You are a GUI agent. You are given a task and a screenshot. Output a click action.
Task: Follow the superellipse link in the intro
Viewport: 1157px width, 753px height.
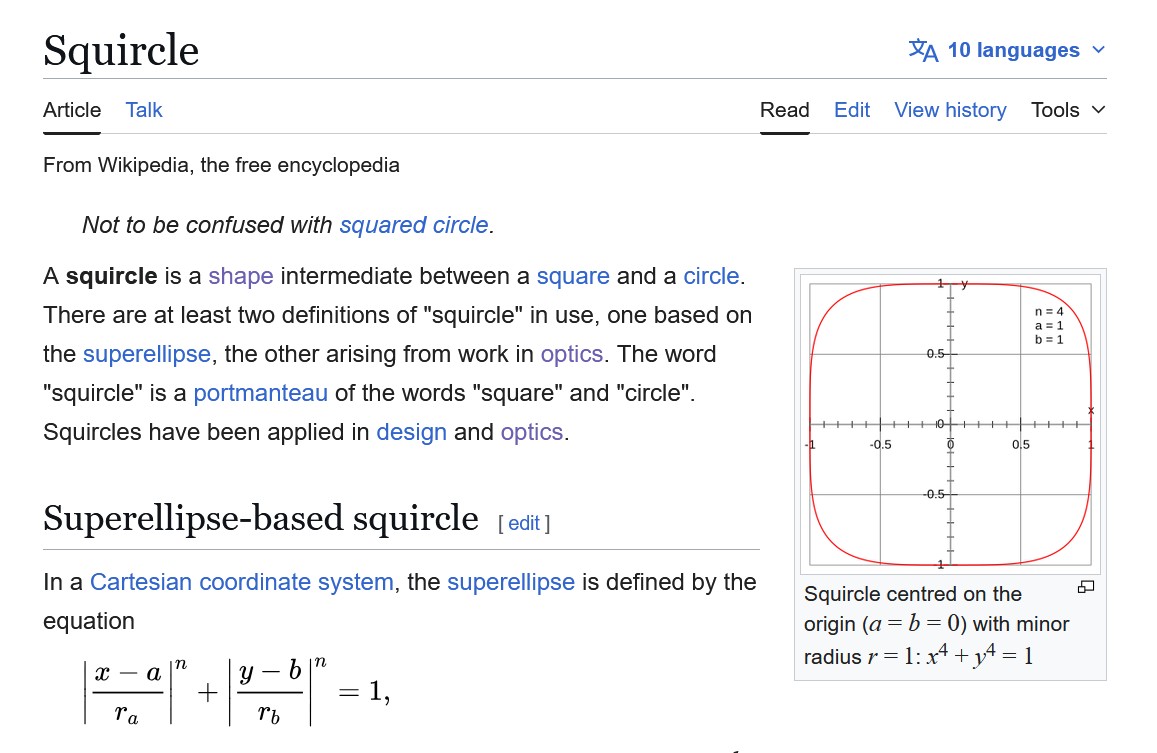(x=147, y=354)
